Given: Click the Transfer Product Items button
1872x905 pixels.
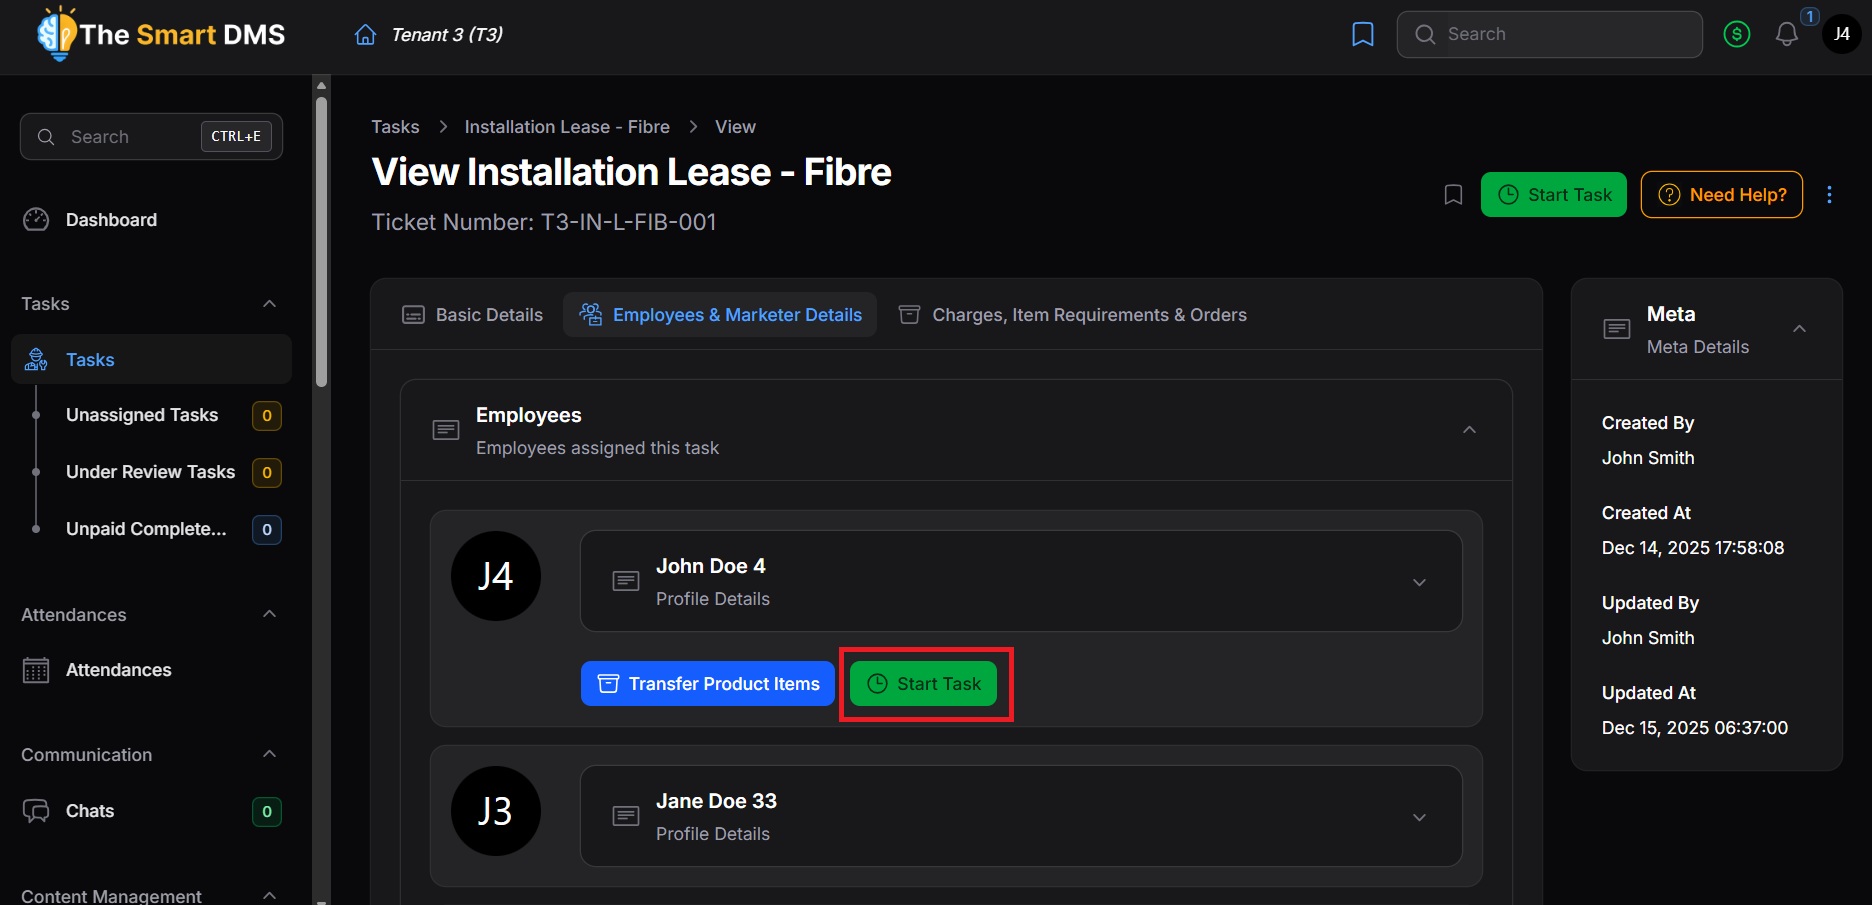Looking at the screenshot, I should pyautogui.click(x=708, y=684).
